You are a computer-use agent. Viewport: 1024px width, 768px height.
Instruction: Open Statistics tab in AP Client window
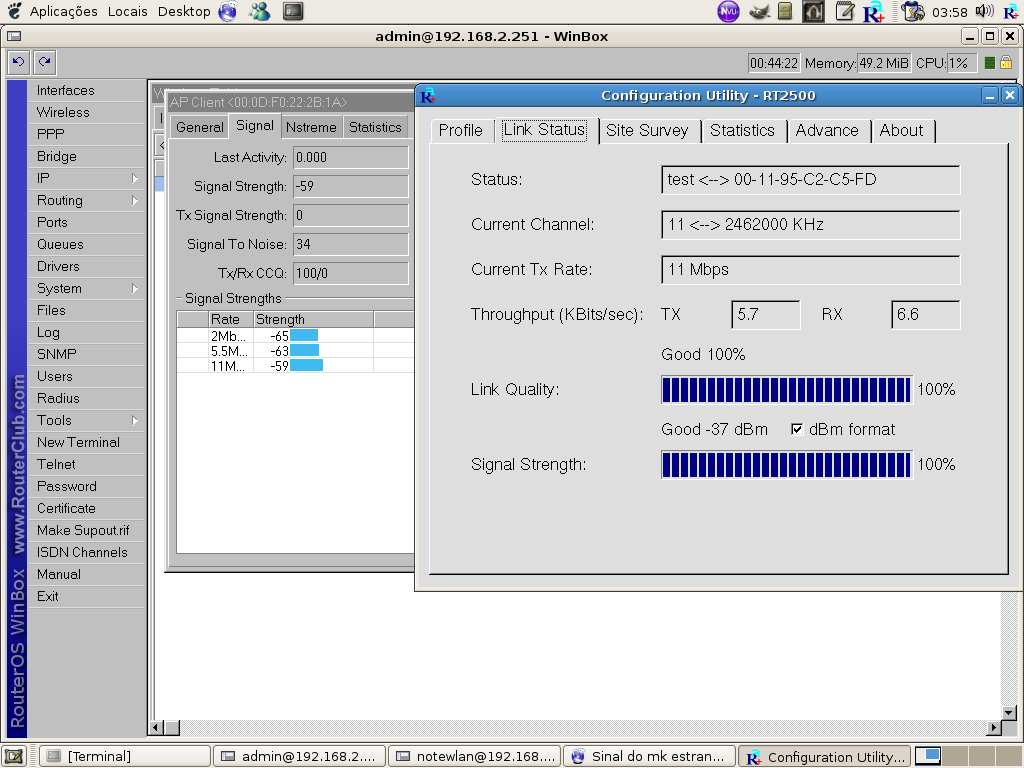pos(375,127)
